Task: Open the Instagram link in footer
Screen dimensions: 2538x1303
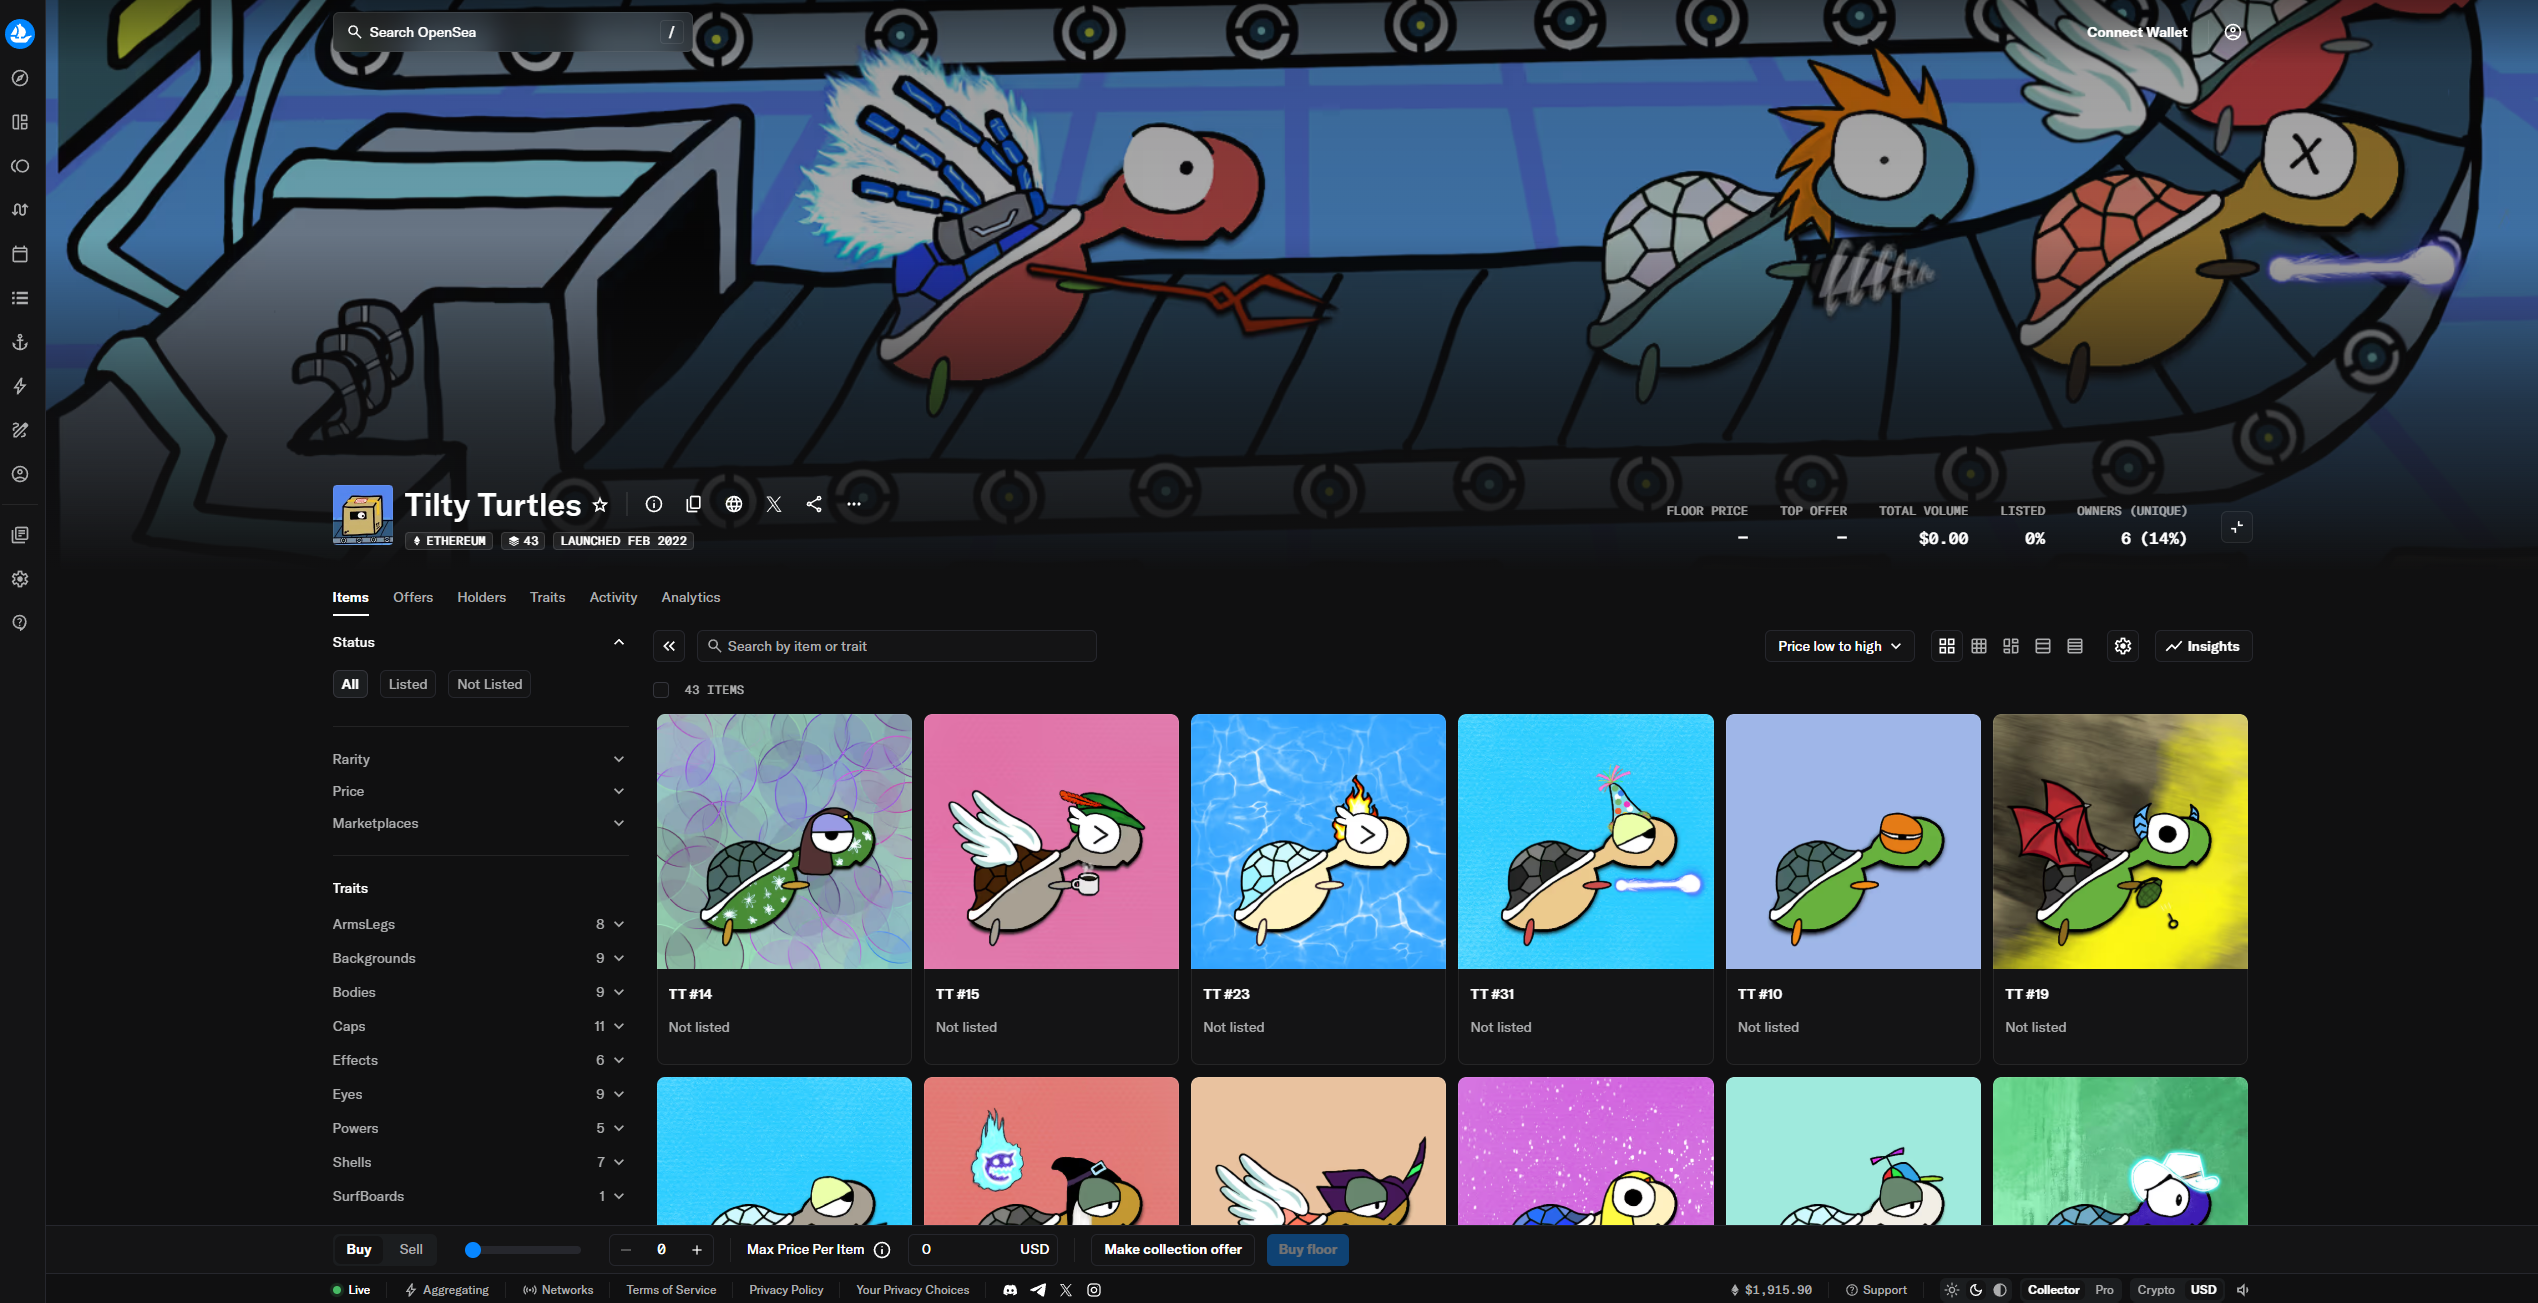Action: click(x=1094, y=1290)
